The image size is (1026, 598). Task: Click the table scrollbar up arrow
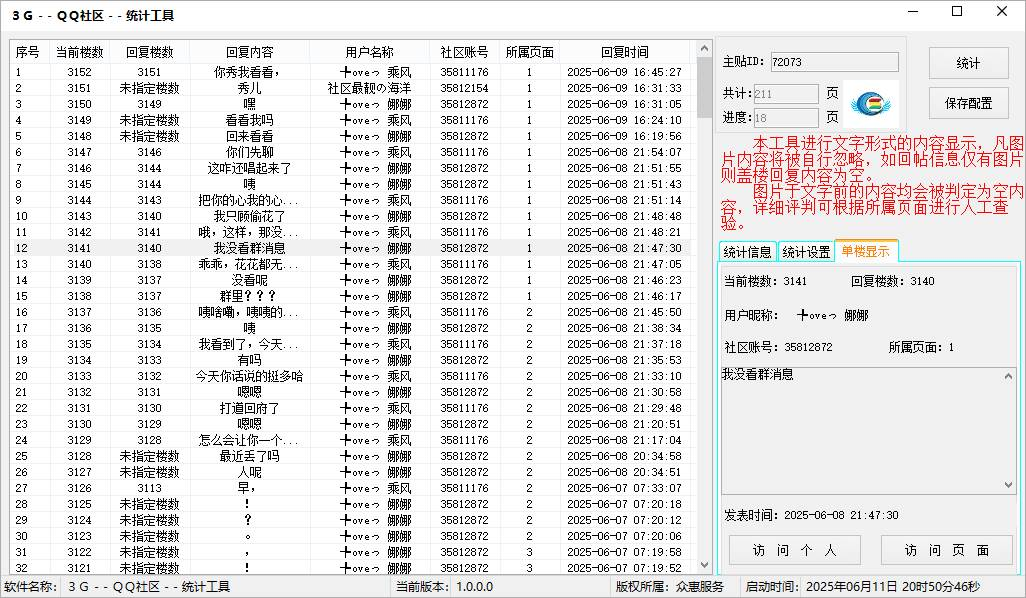point(704,48)
